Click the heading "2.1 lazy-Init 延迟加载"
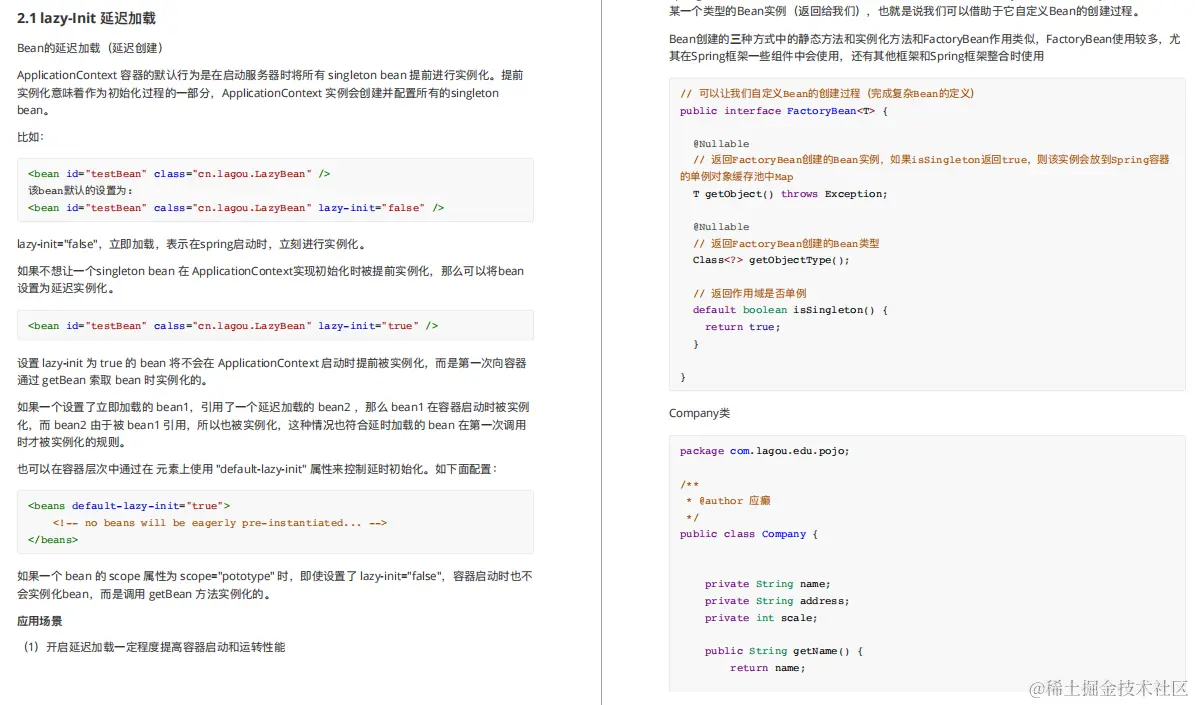The image size is (1195, 705). (88, 17)
